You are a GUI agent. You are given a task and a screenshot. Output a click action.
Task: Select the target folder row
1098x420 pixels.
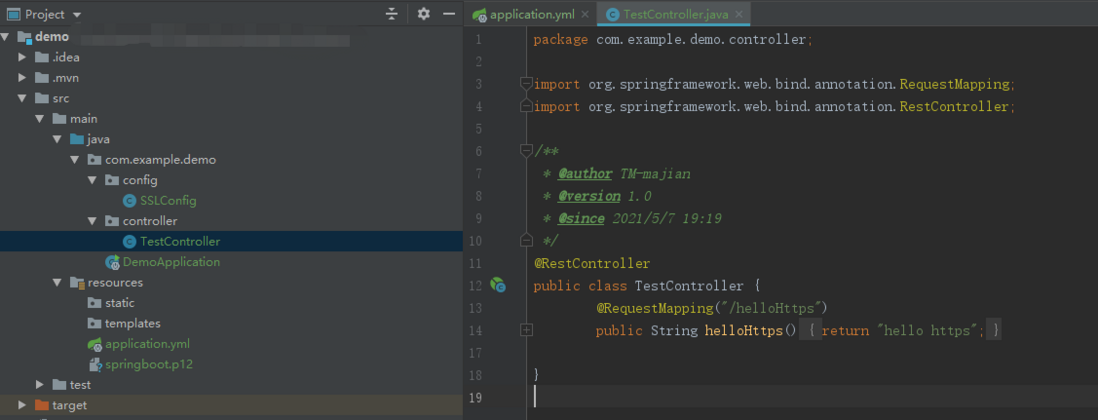click(x=231, y=405)
